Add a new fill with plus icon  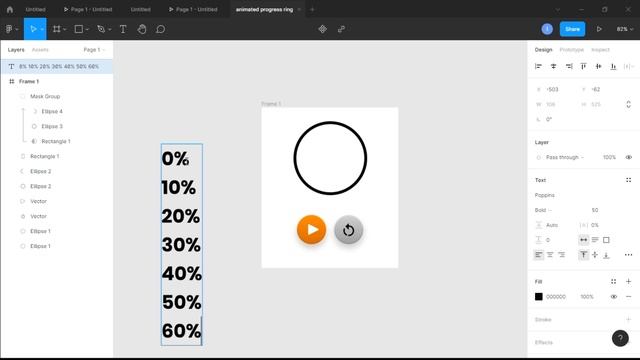[x=629, y=281]
